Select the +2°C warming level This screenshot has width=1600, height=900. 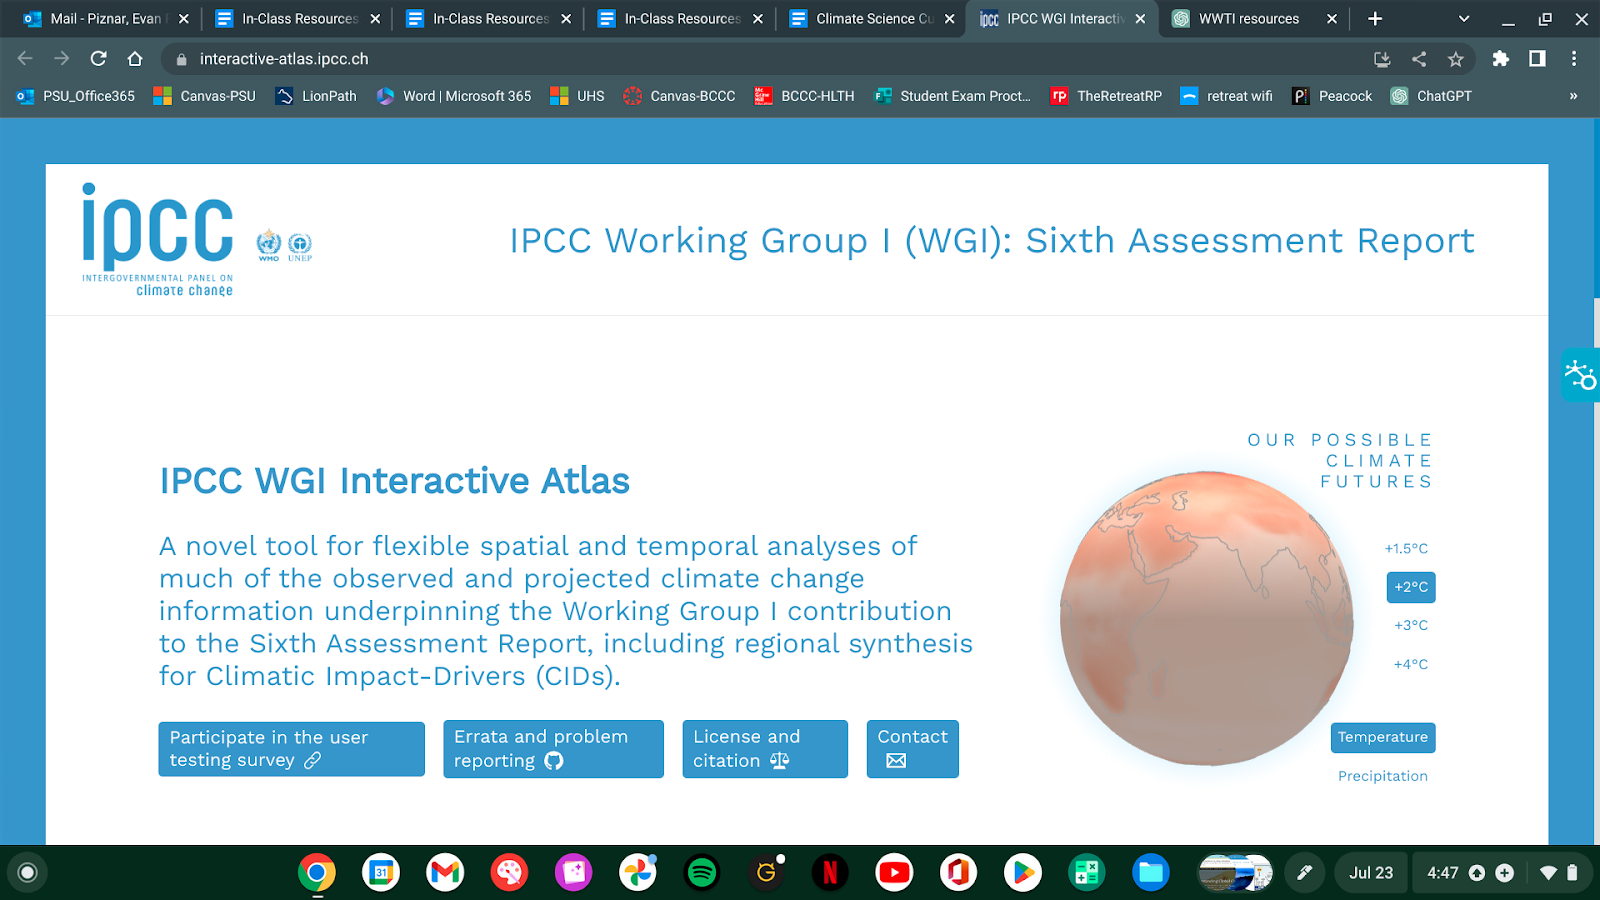(x=1411, y=587)
